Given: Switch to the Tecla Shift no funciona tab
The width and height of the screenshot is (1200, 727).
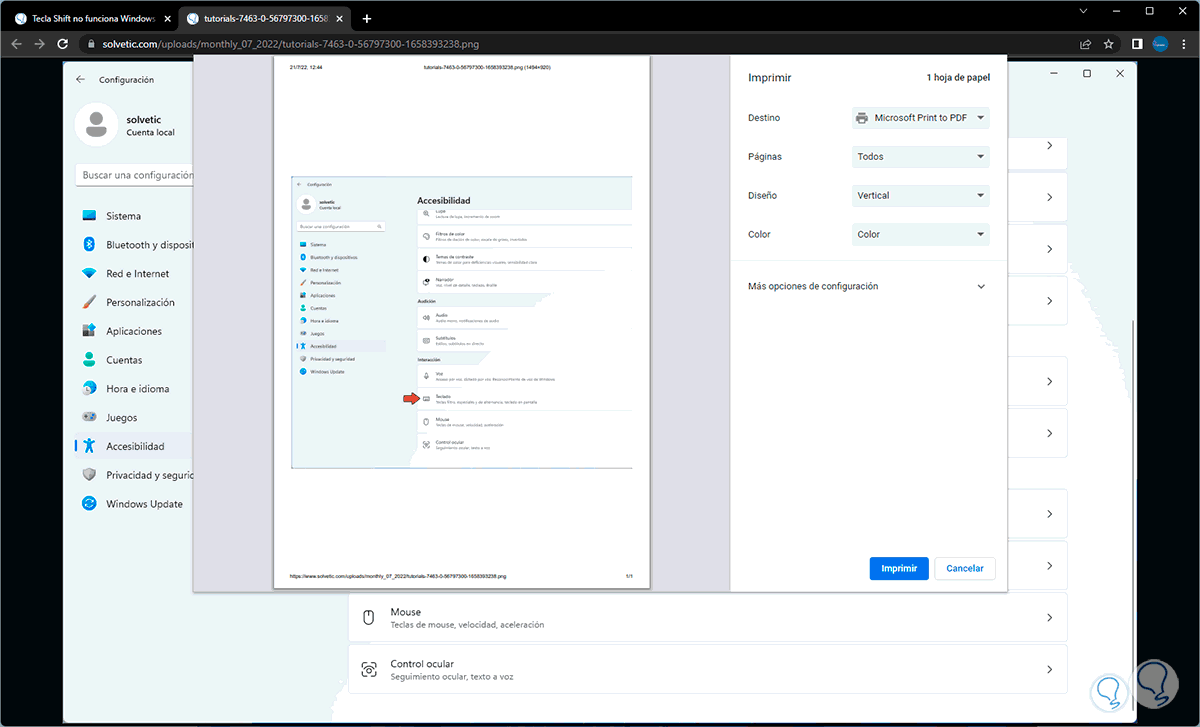Looking at the screenshot, I should point(92,18).
